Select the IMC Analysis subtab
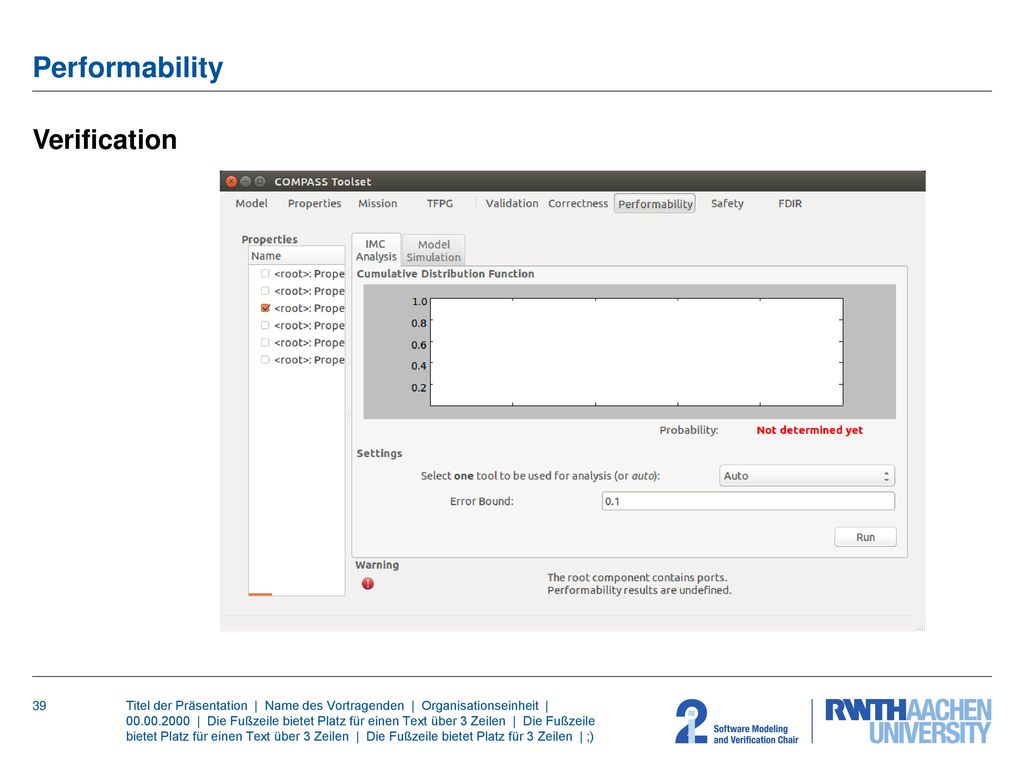1024x768 pixels. [x=376, y=250]
